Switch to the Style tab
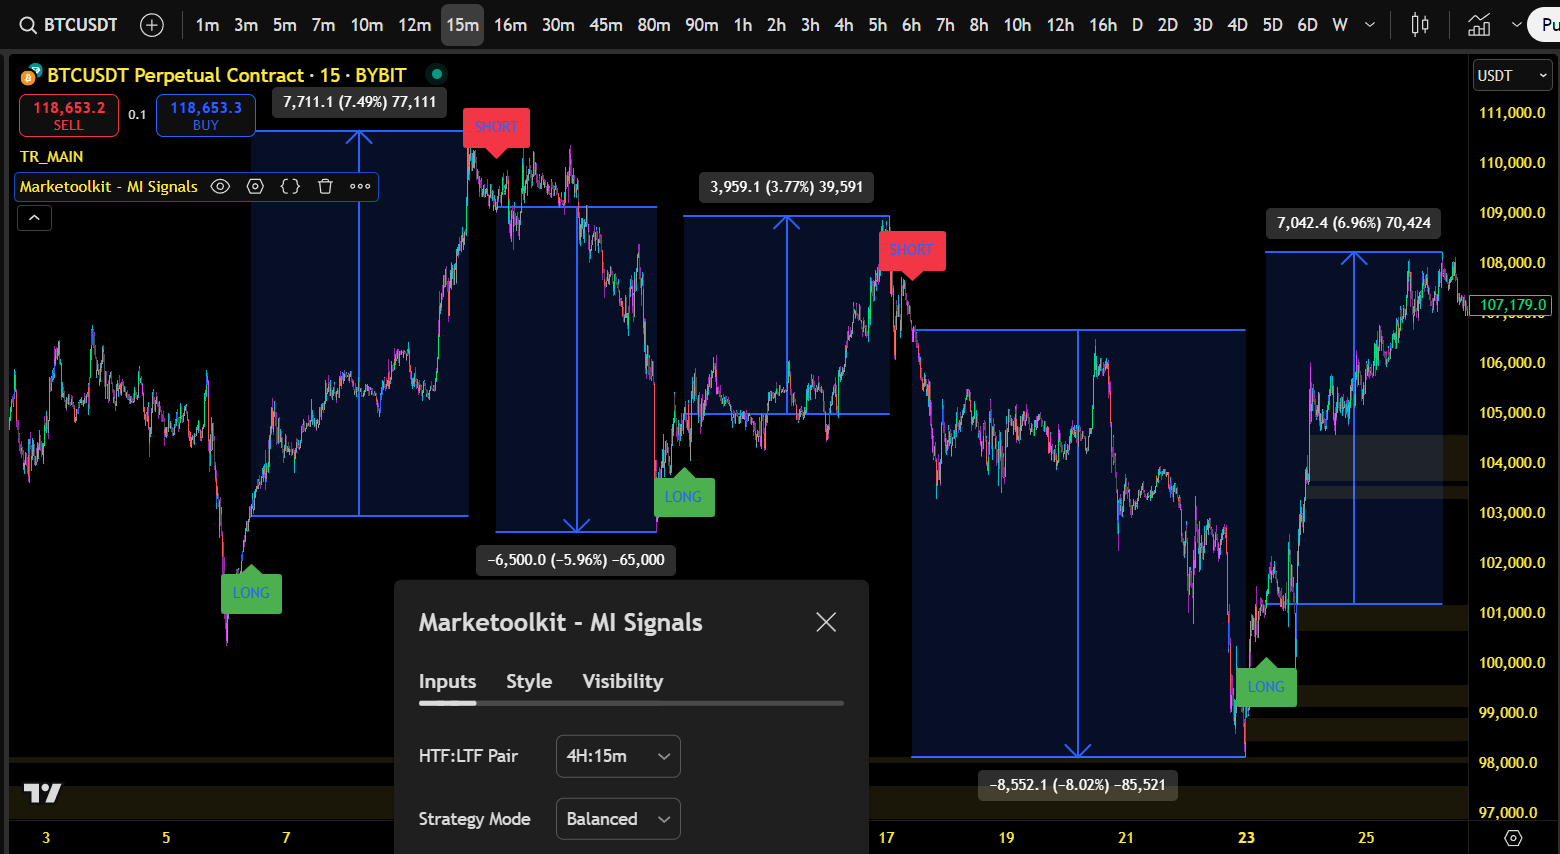 coord(529,681)
